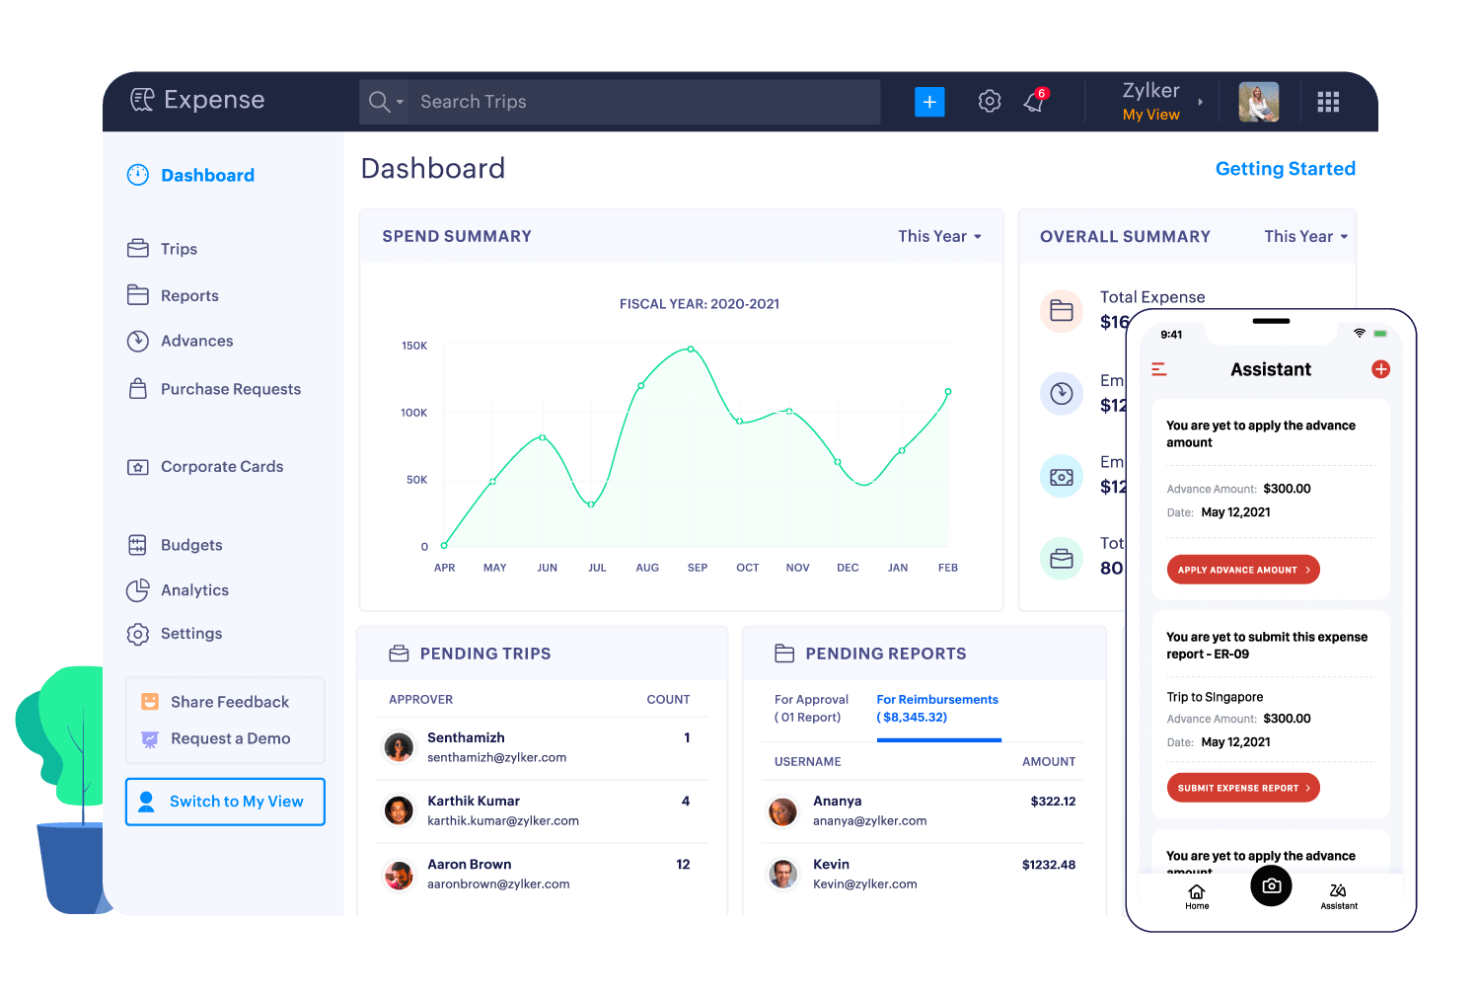View Corporate Cards
The height and width of the screenshot is (987, 1480).
[222, 466]
